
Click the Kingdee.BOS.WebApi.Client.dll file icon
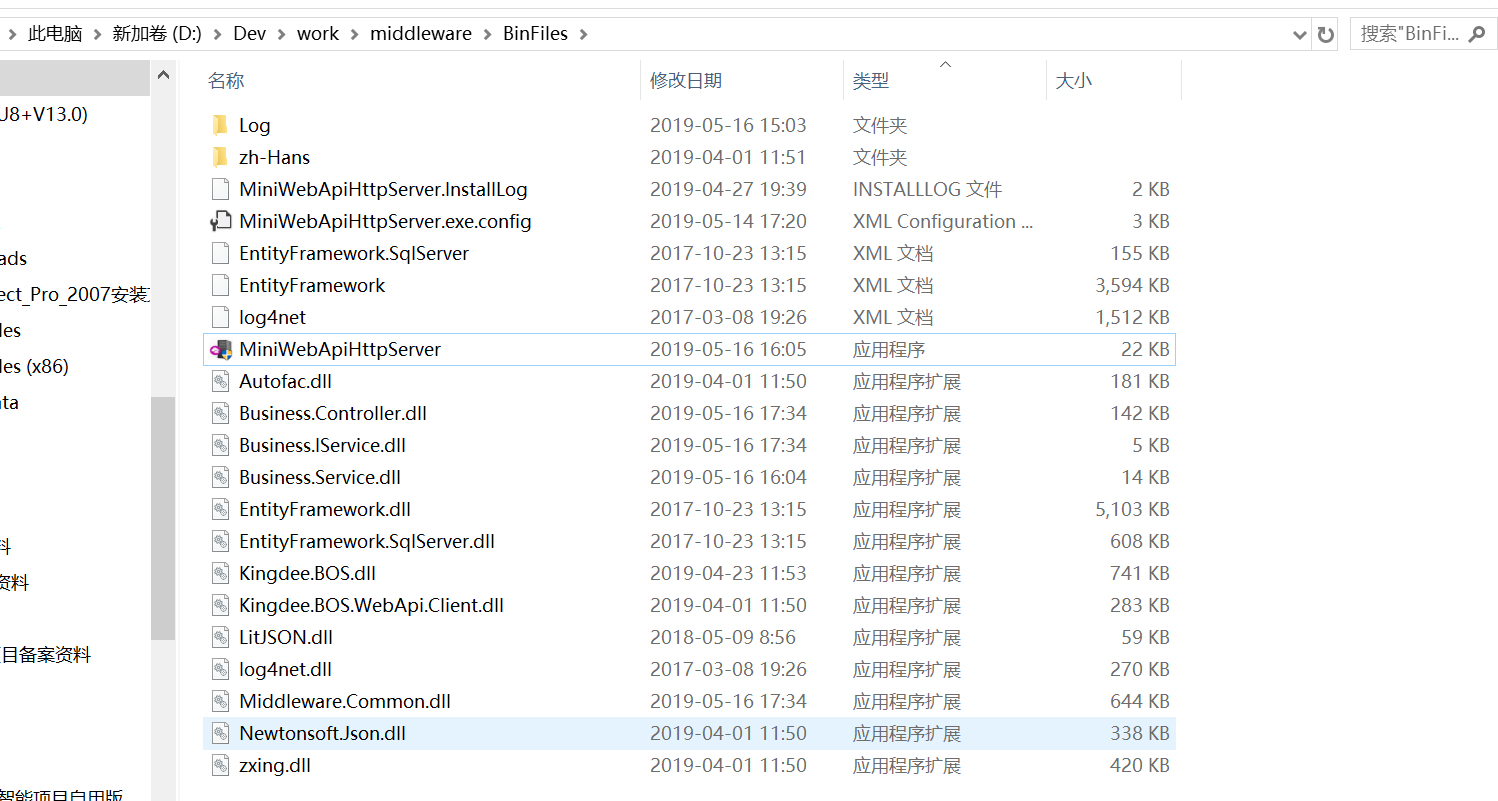pos(221,605)
